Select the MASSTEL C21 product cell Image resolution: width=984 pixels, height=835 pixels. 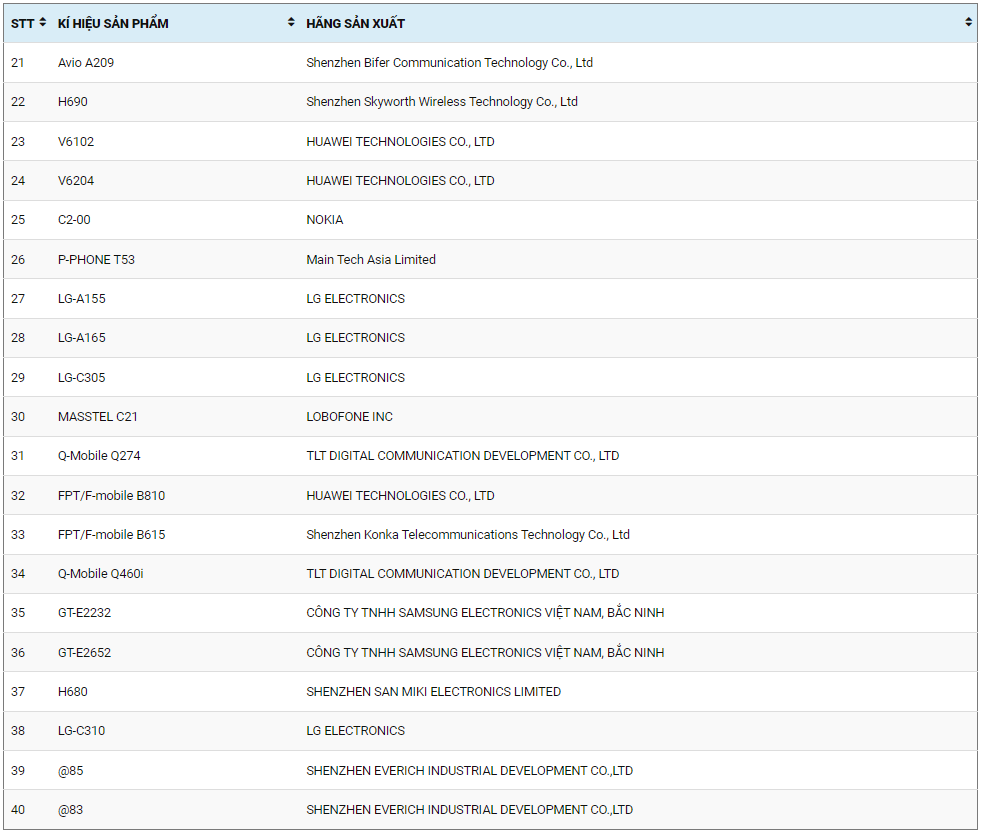pyautogui.click(x=98, y=417)
